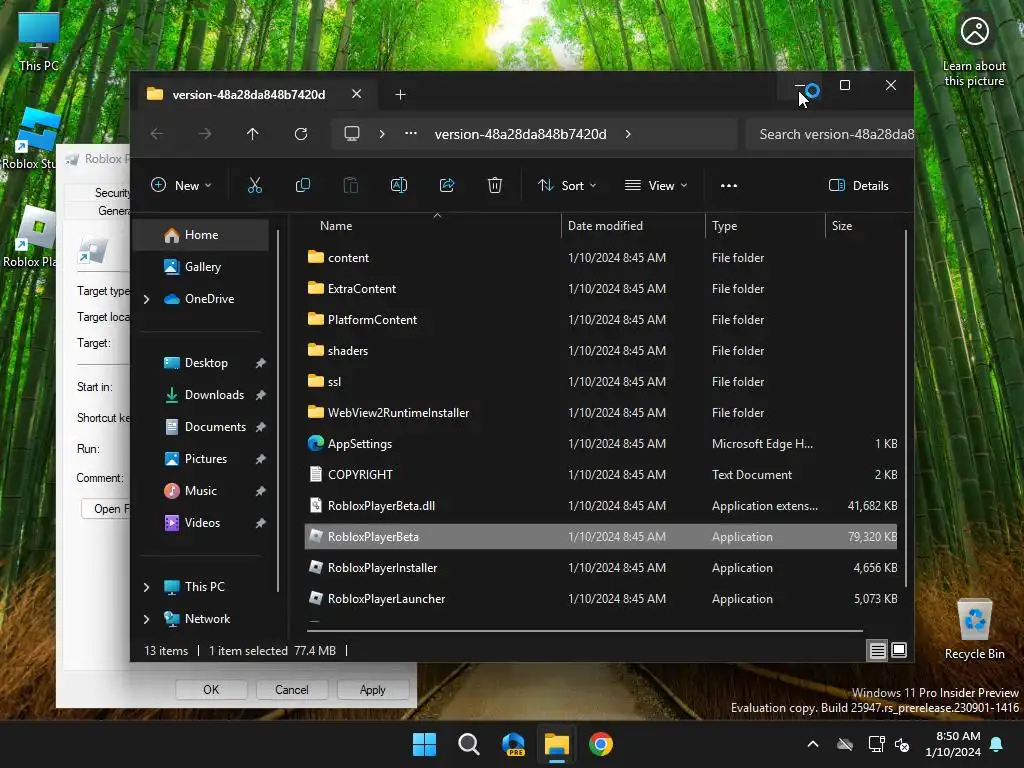The image size is (1024, 768).
Task: Click the Rename icon in toolbar
Action: pos(399,185)
